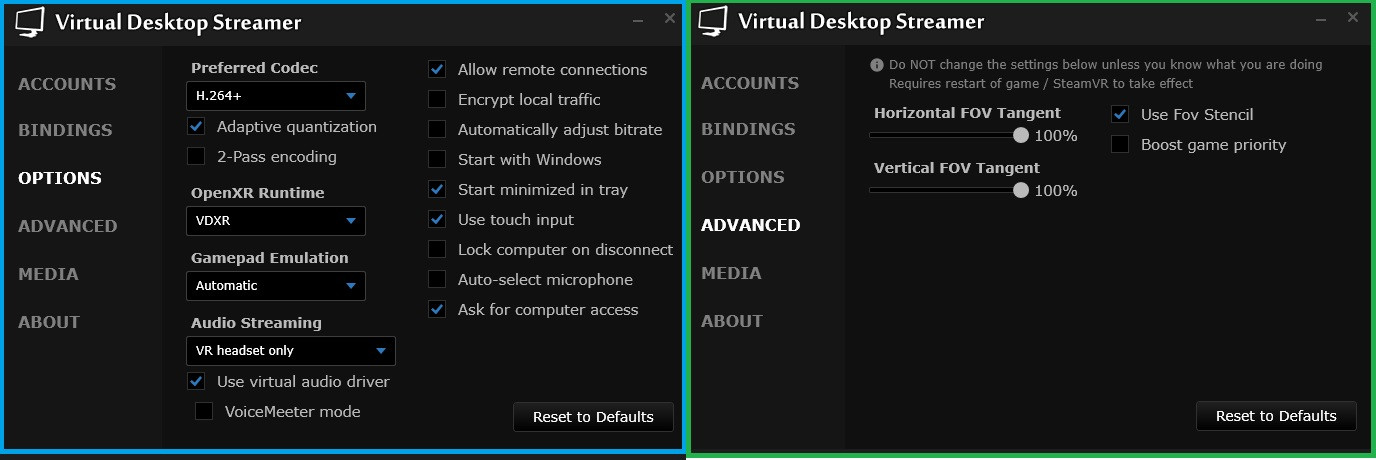Click the OpenXR Runtime heading
The image size is (1376, 460).
tap(258, 193)
